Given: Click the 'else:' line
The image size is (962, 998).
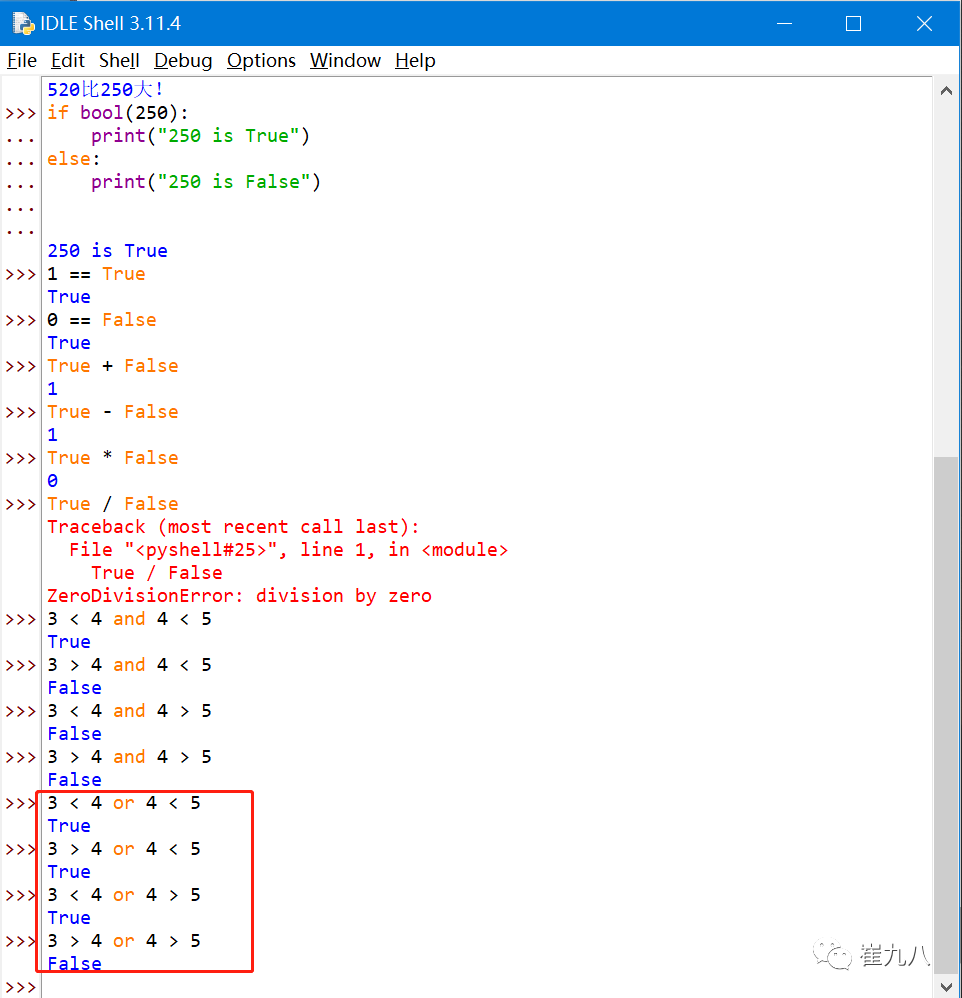Looking at the screenshot, I should (73, 158).
